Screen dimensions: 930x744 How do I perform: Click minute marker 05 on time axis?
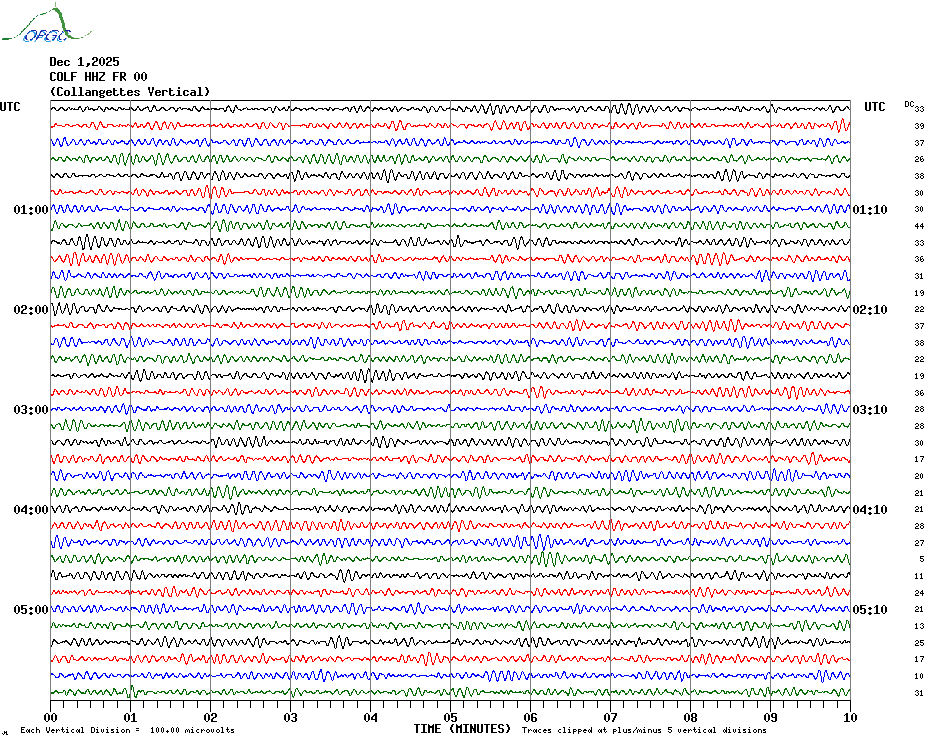coord(450,717)
